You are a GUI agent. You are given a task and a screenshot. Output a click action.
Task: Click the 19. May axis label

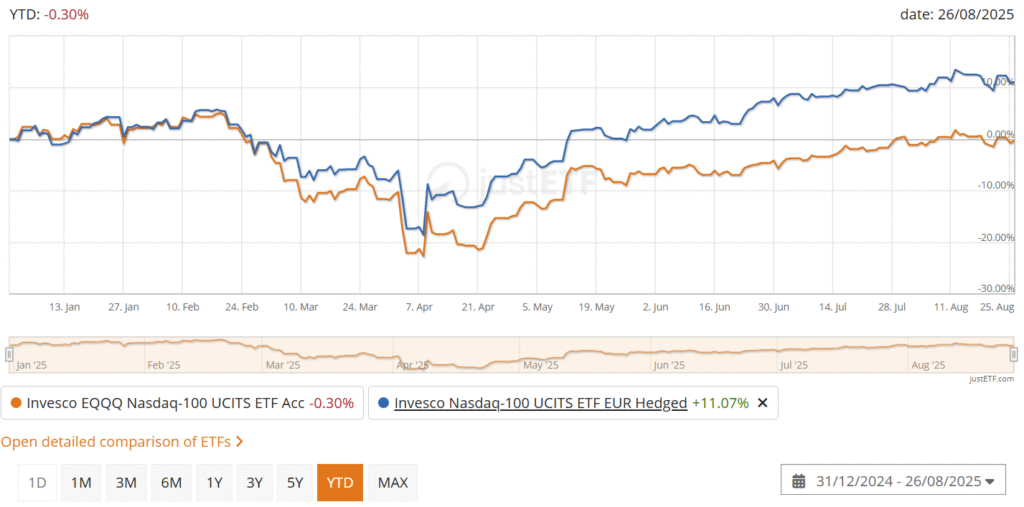click(596, 306)
